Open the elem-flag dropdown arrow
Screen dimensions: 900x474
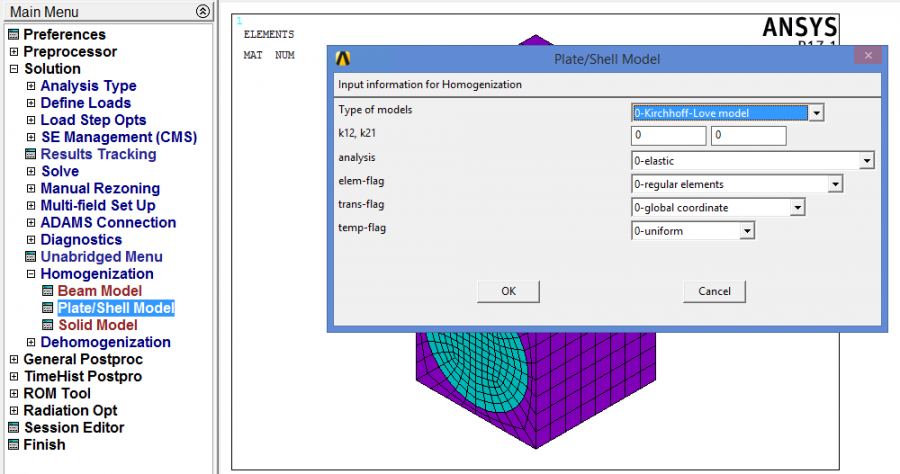point(835,184)
